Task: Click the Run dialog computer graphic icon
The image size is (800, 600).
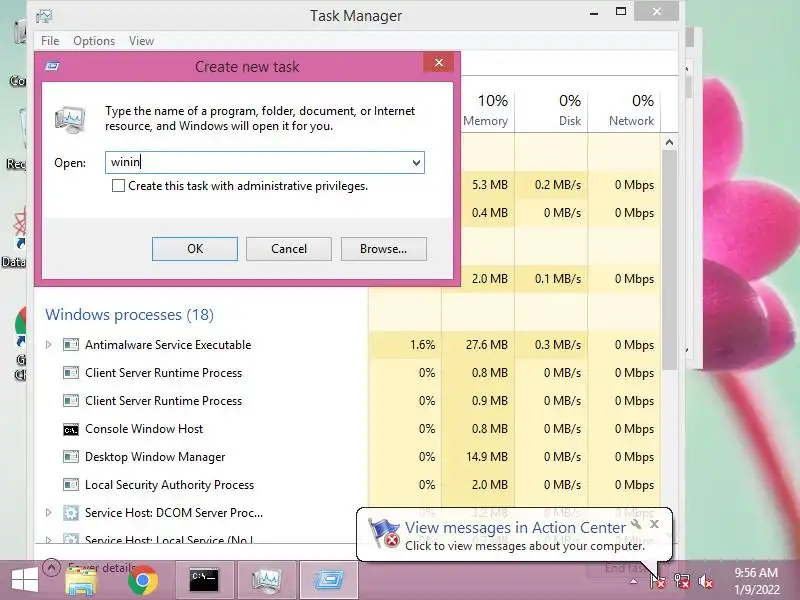Action: click(70, 120)
